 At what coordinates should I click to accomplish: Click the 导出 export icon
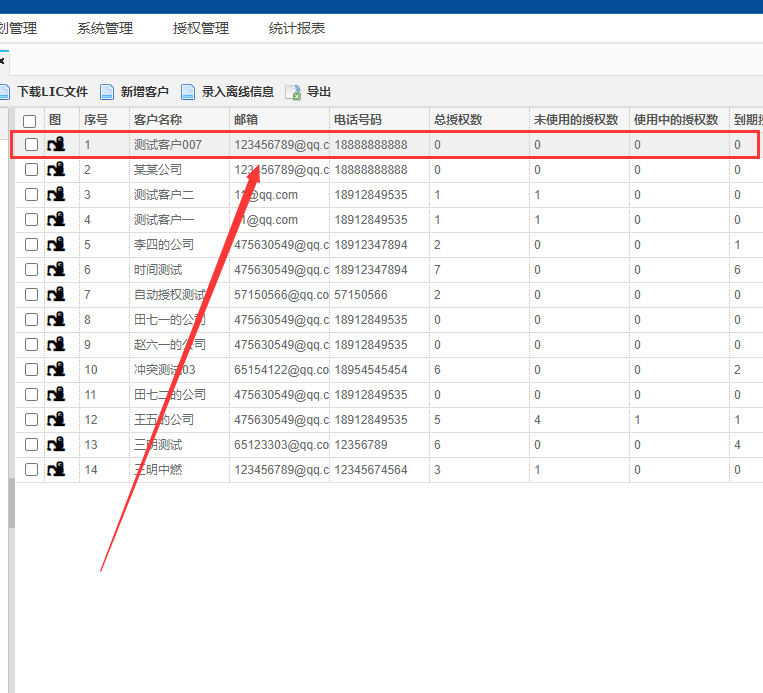coord(293,92)
